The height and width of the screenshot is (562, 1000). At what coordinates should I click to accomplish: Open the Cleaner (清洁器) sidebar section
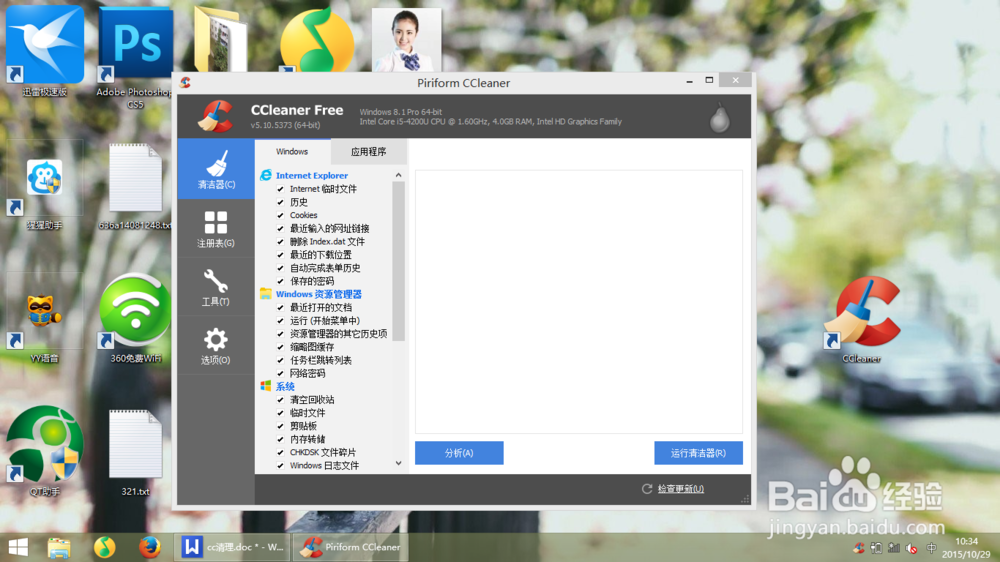[216, 169]
